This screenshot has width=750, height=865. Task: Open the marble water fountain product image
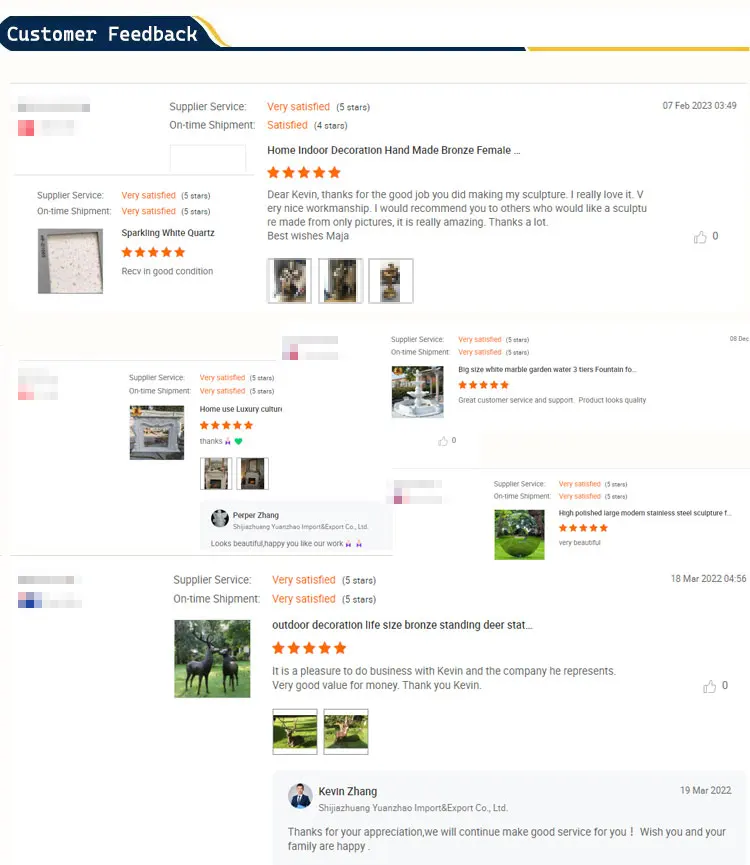417,392
